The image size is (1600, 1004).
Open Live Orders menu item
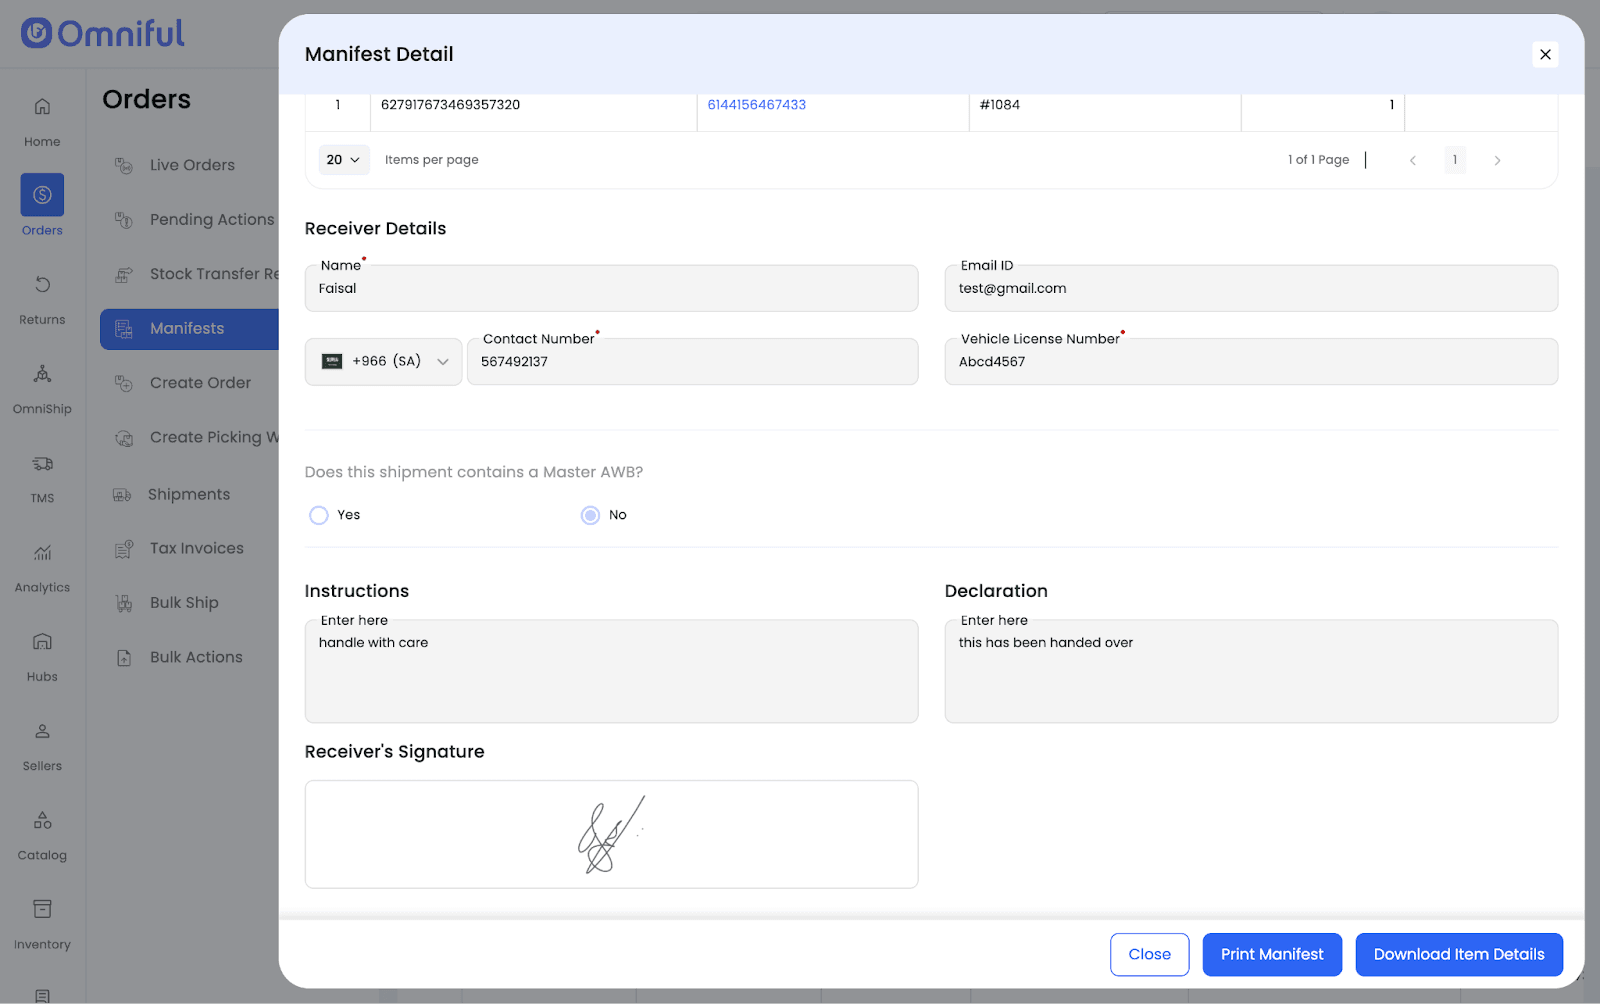tap(192, 165)
